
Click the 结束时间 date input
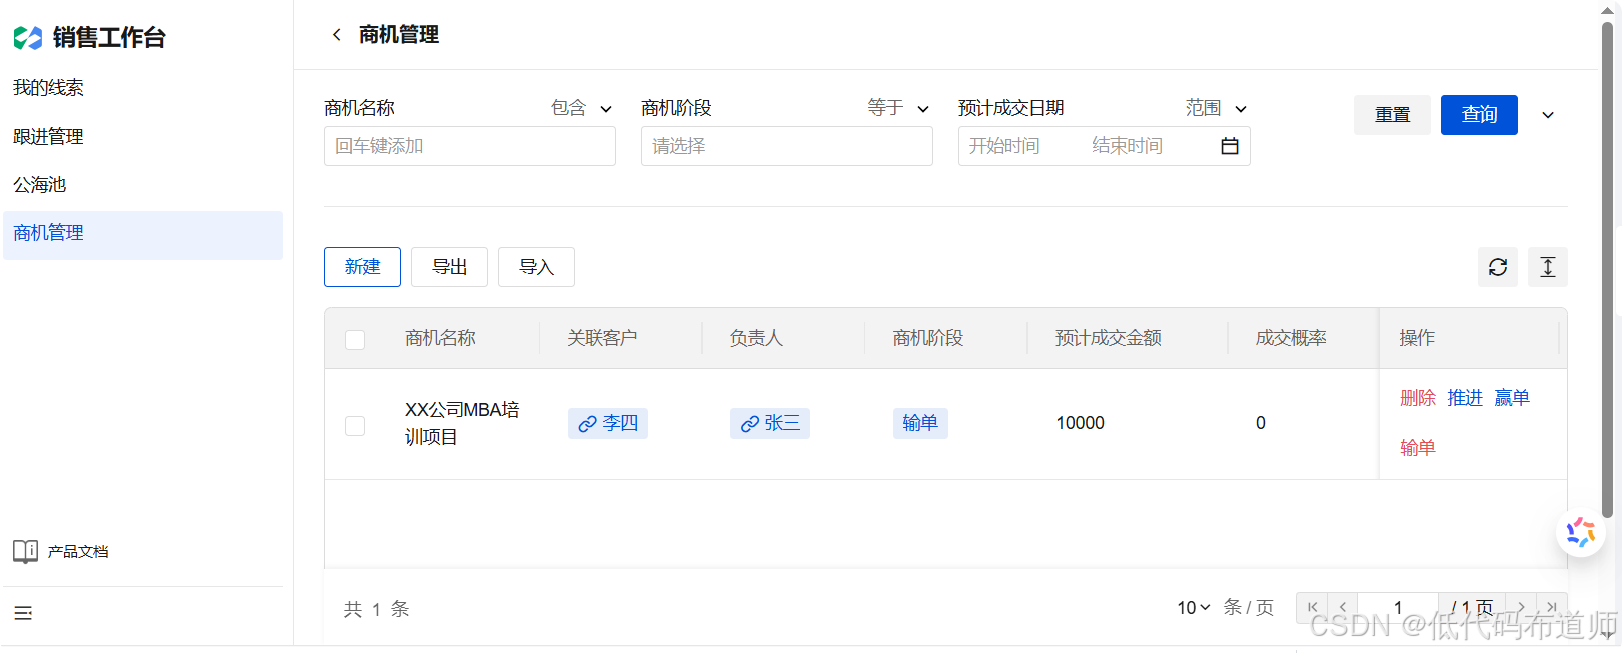pyautogui.click(x=1128, y=146)
